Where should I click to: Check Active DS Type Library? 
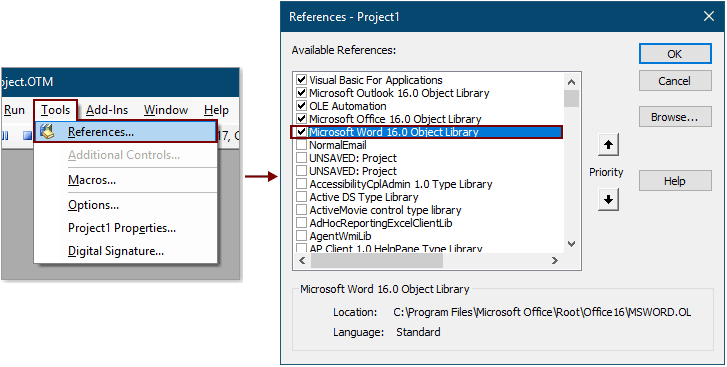(x=301, y=197)
